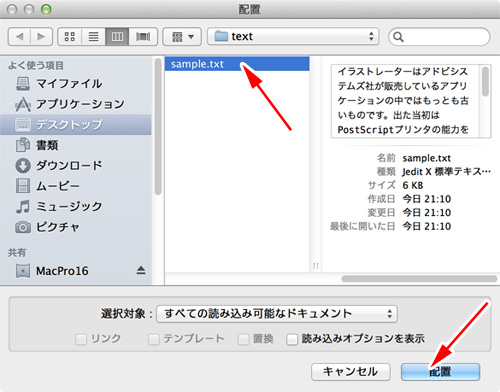This screenshot has height=392, width=500.
Task: Toggle the テンプレート checkbox
Action: pos(154,339)
